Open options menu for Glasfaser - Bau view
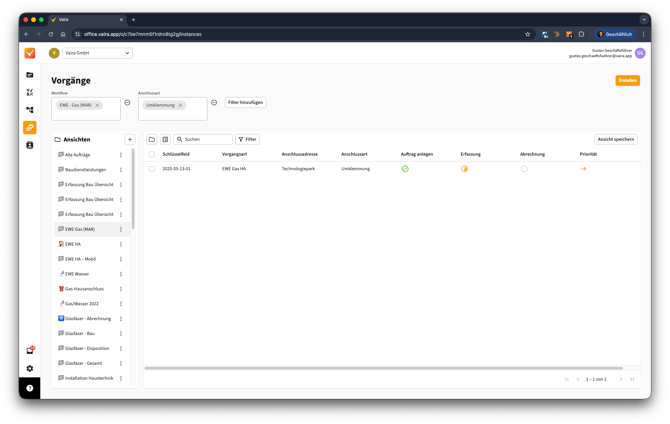Image resolution: width=670 pixels, height=424 pixels. coord(121,333)
